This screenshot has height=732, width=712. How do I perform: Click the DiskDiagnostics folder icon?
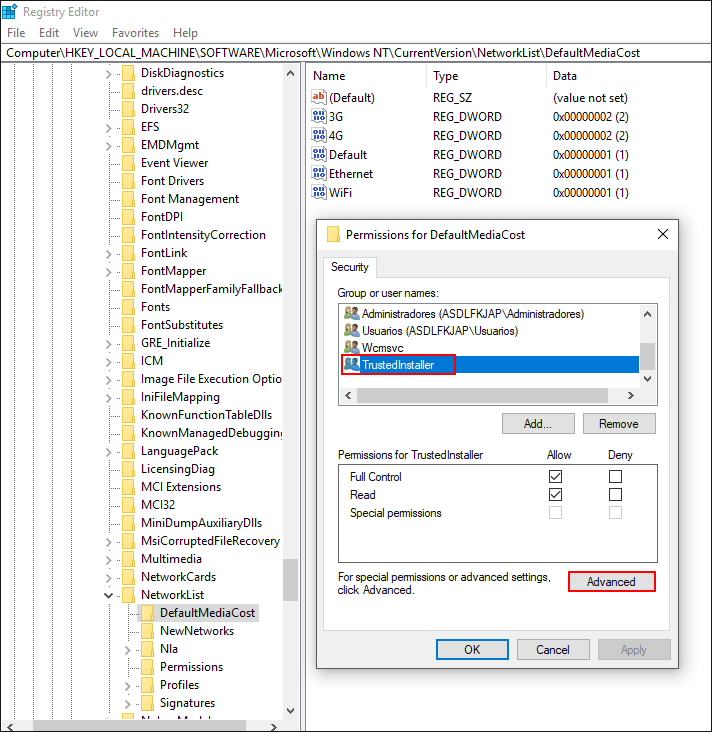(128, 73)
